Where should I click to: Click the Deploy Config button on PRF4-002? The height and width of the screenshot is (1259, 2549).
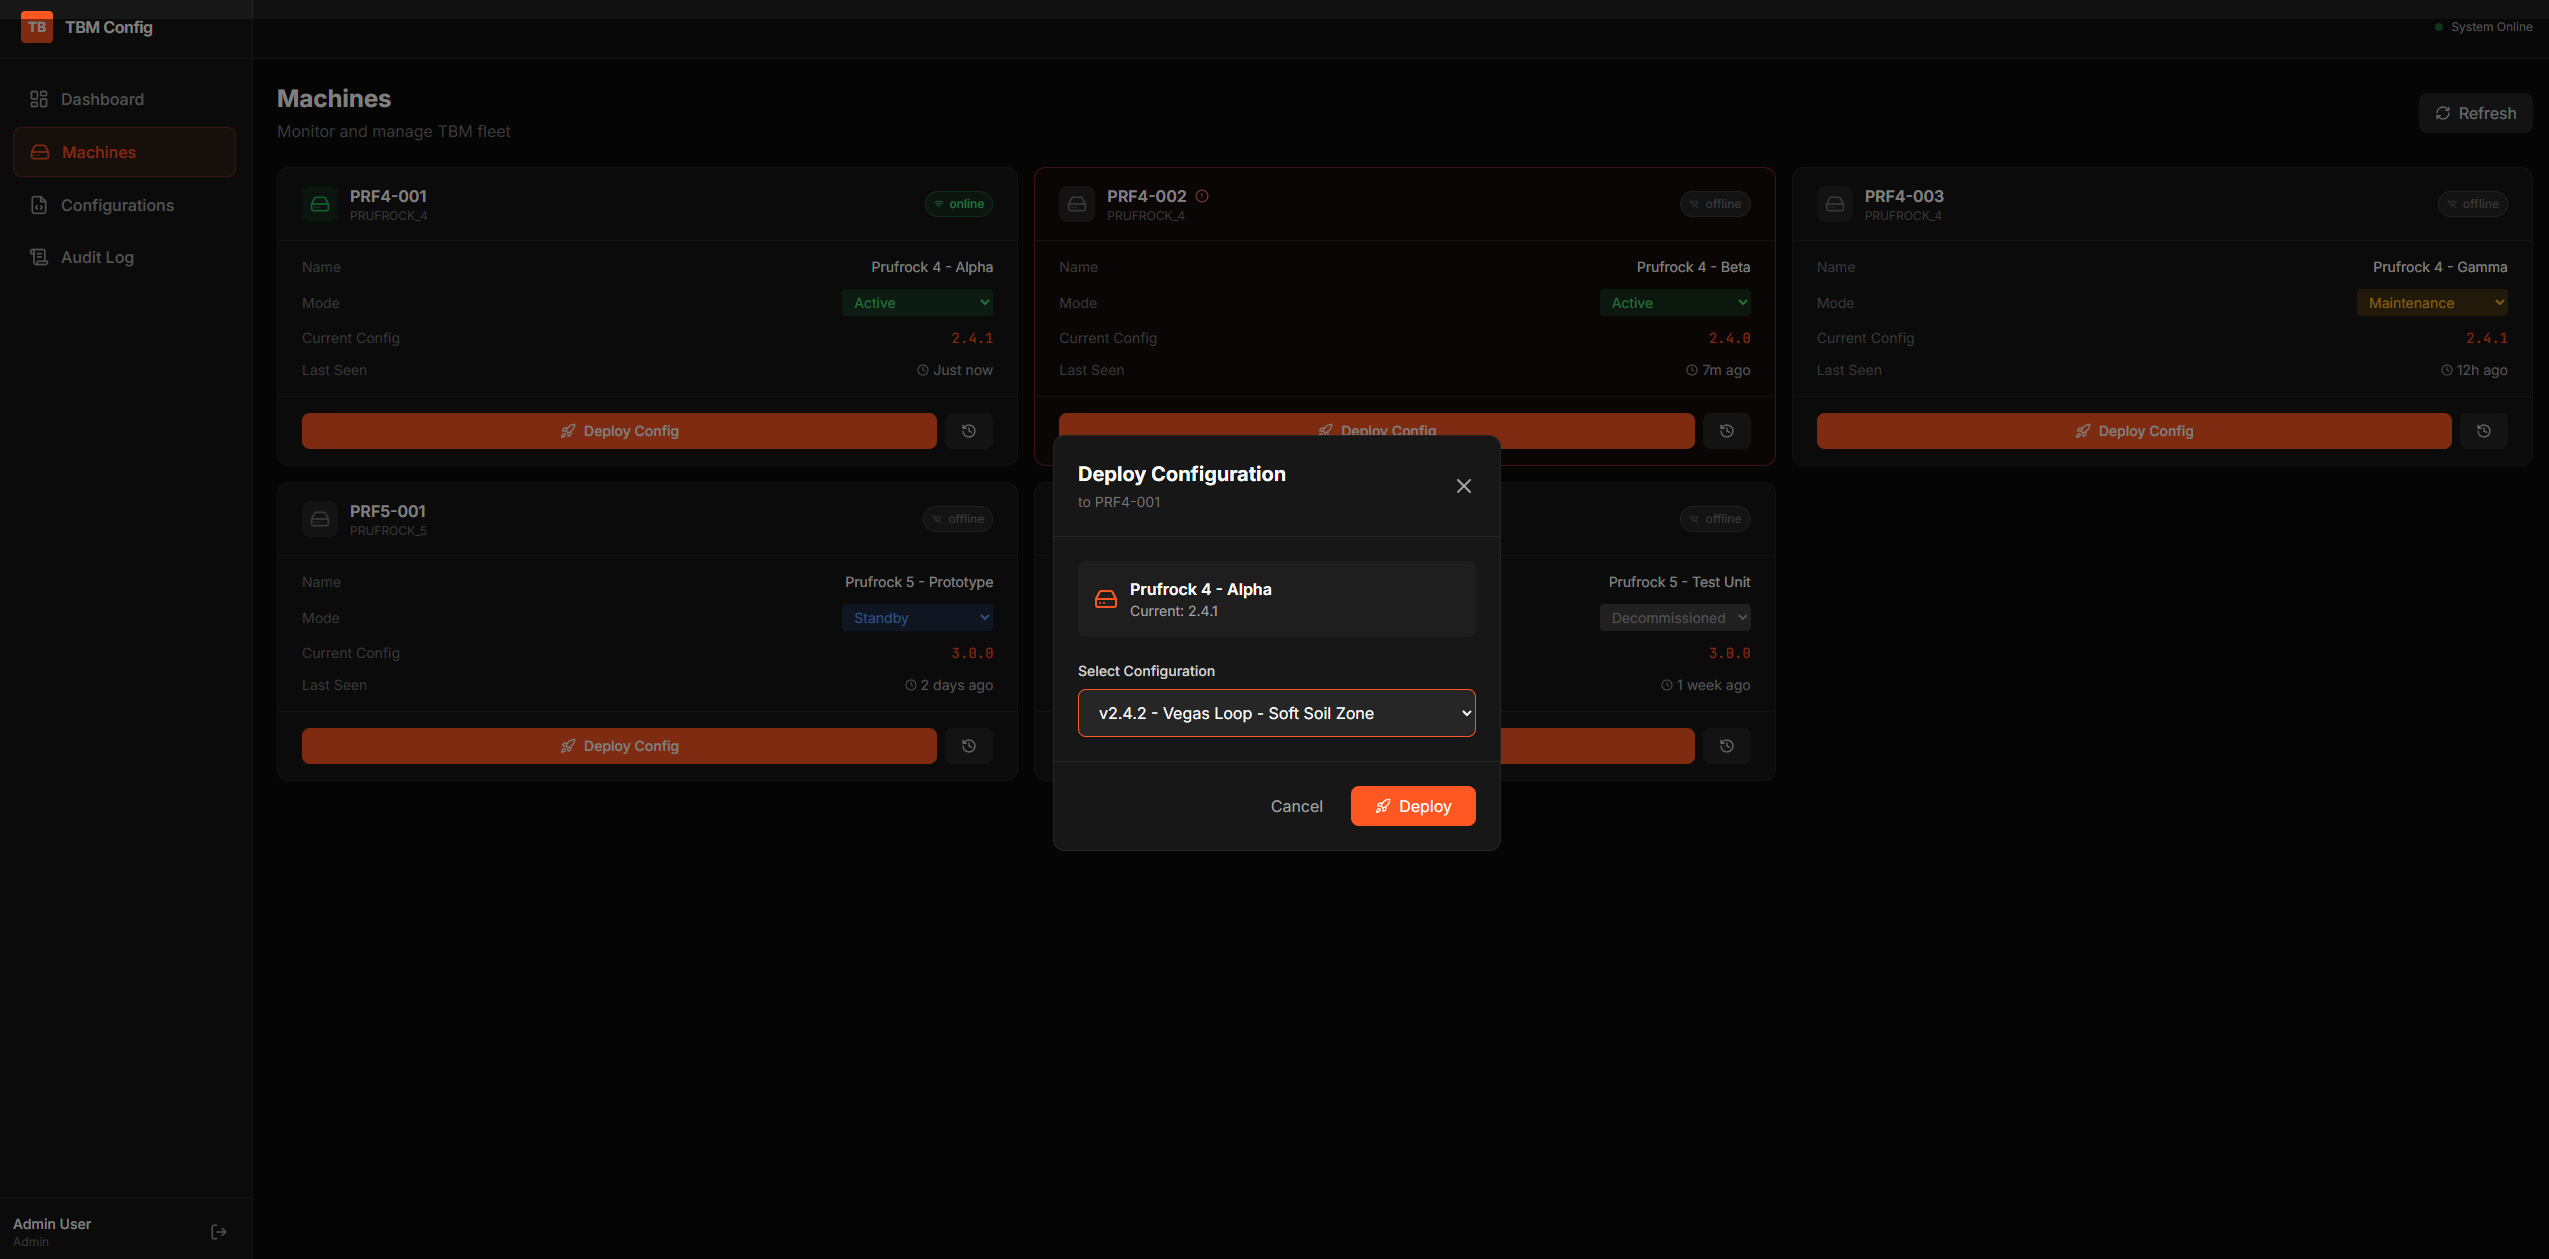tap(1377, 424)
